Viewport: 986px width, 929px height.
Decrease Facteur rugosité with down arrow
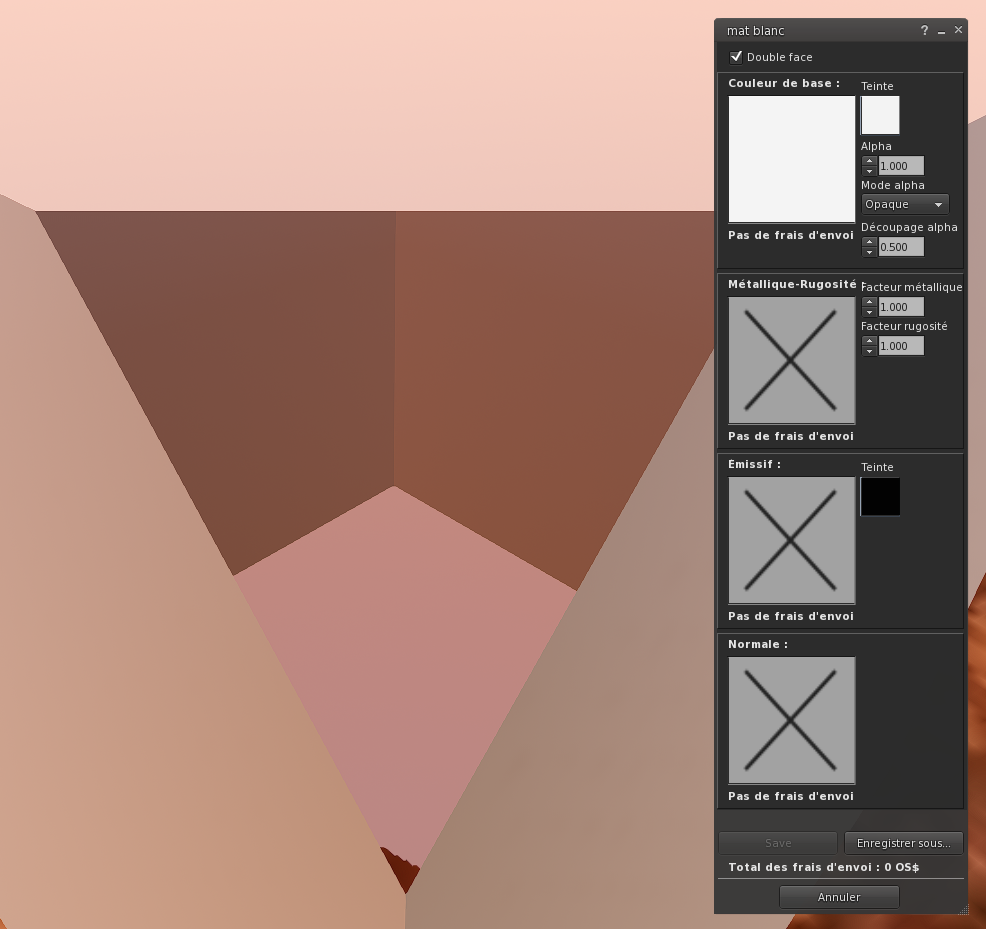869,351
